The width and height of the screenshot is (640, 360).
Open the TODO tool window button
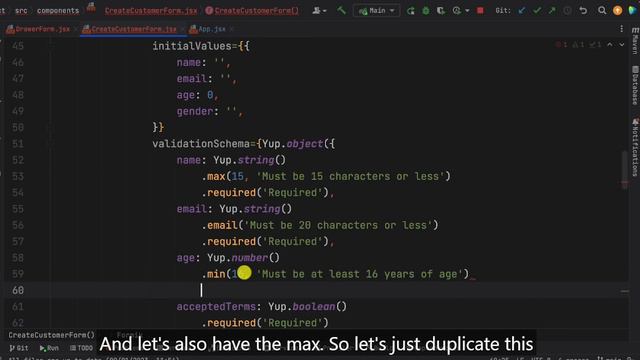tap(81, 348)
